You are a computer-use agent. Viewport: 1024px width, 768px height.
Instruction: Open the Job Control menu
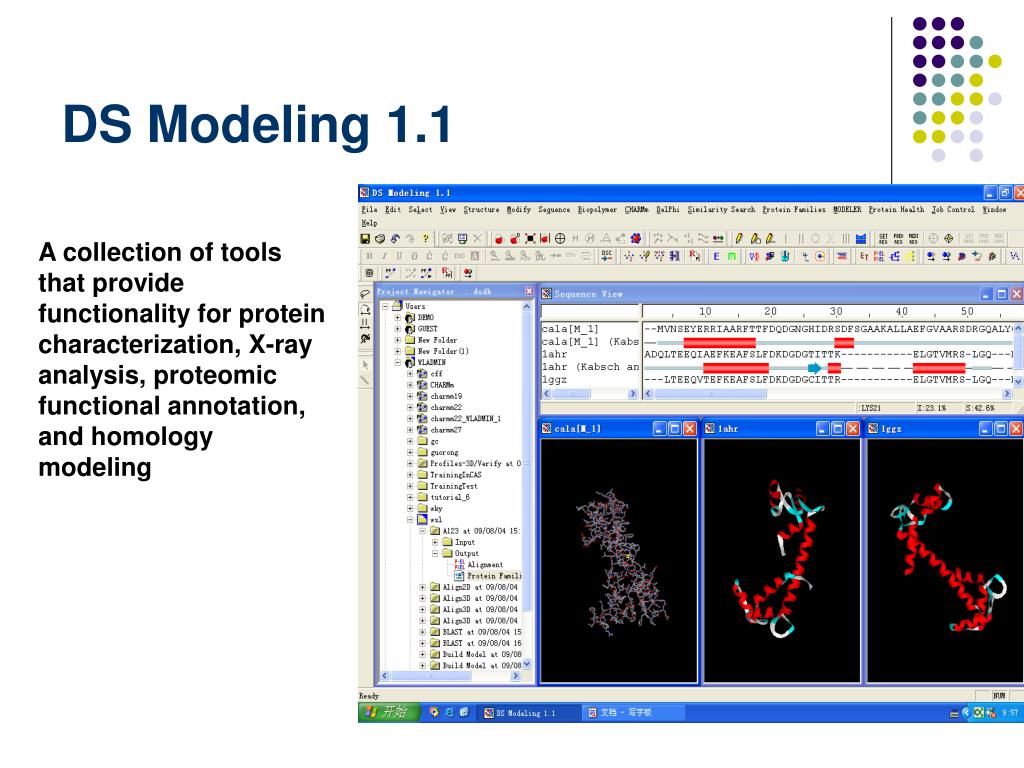[x=953, y=210]
